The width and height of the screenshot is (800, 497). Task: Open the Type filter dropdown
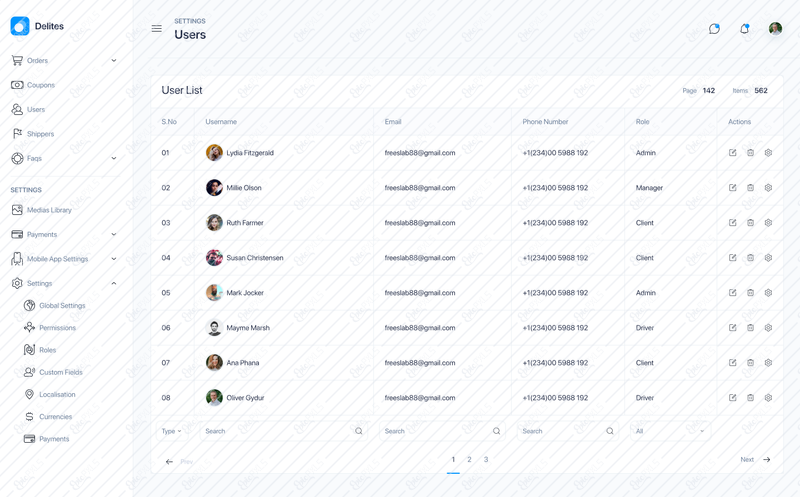[x=171, y=431]
